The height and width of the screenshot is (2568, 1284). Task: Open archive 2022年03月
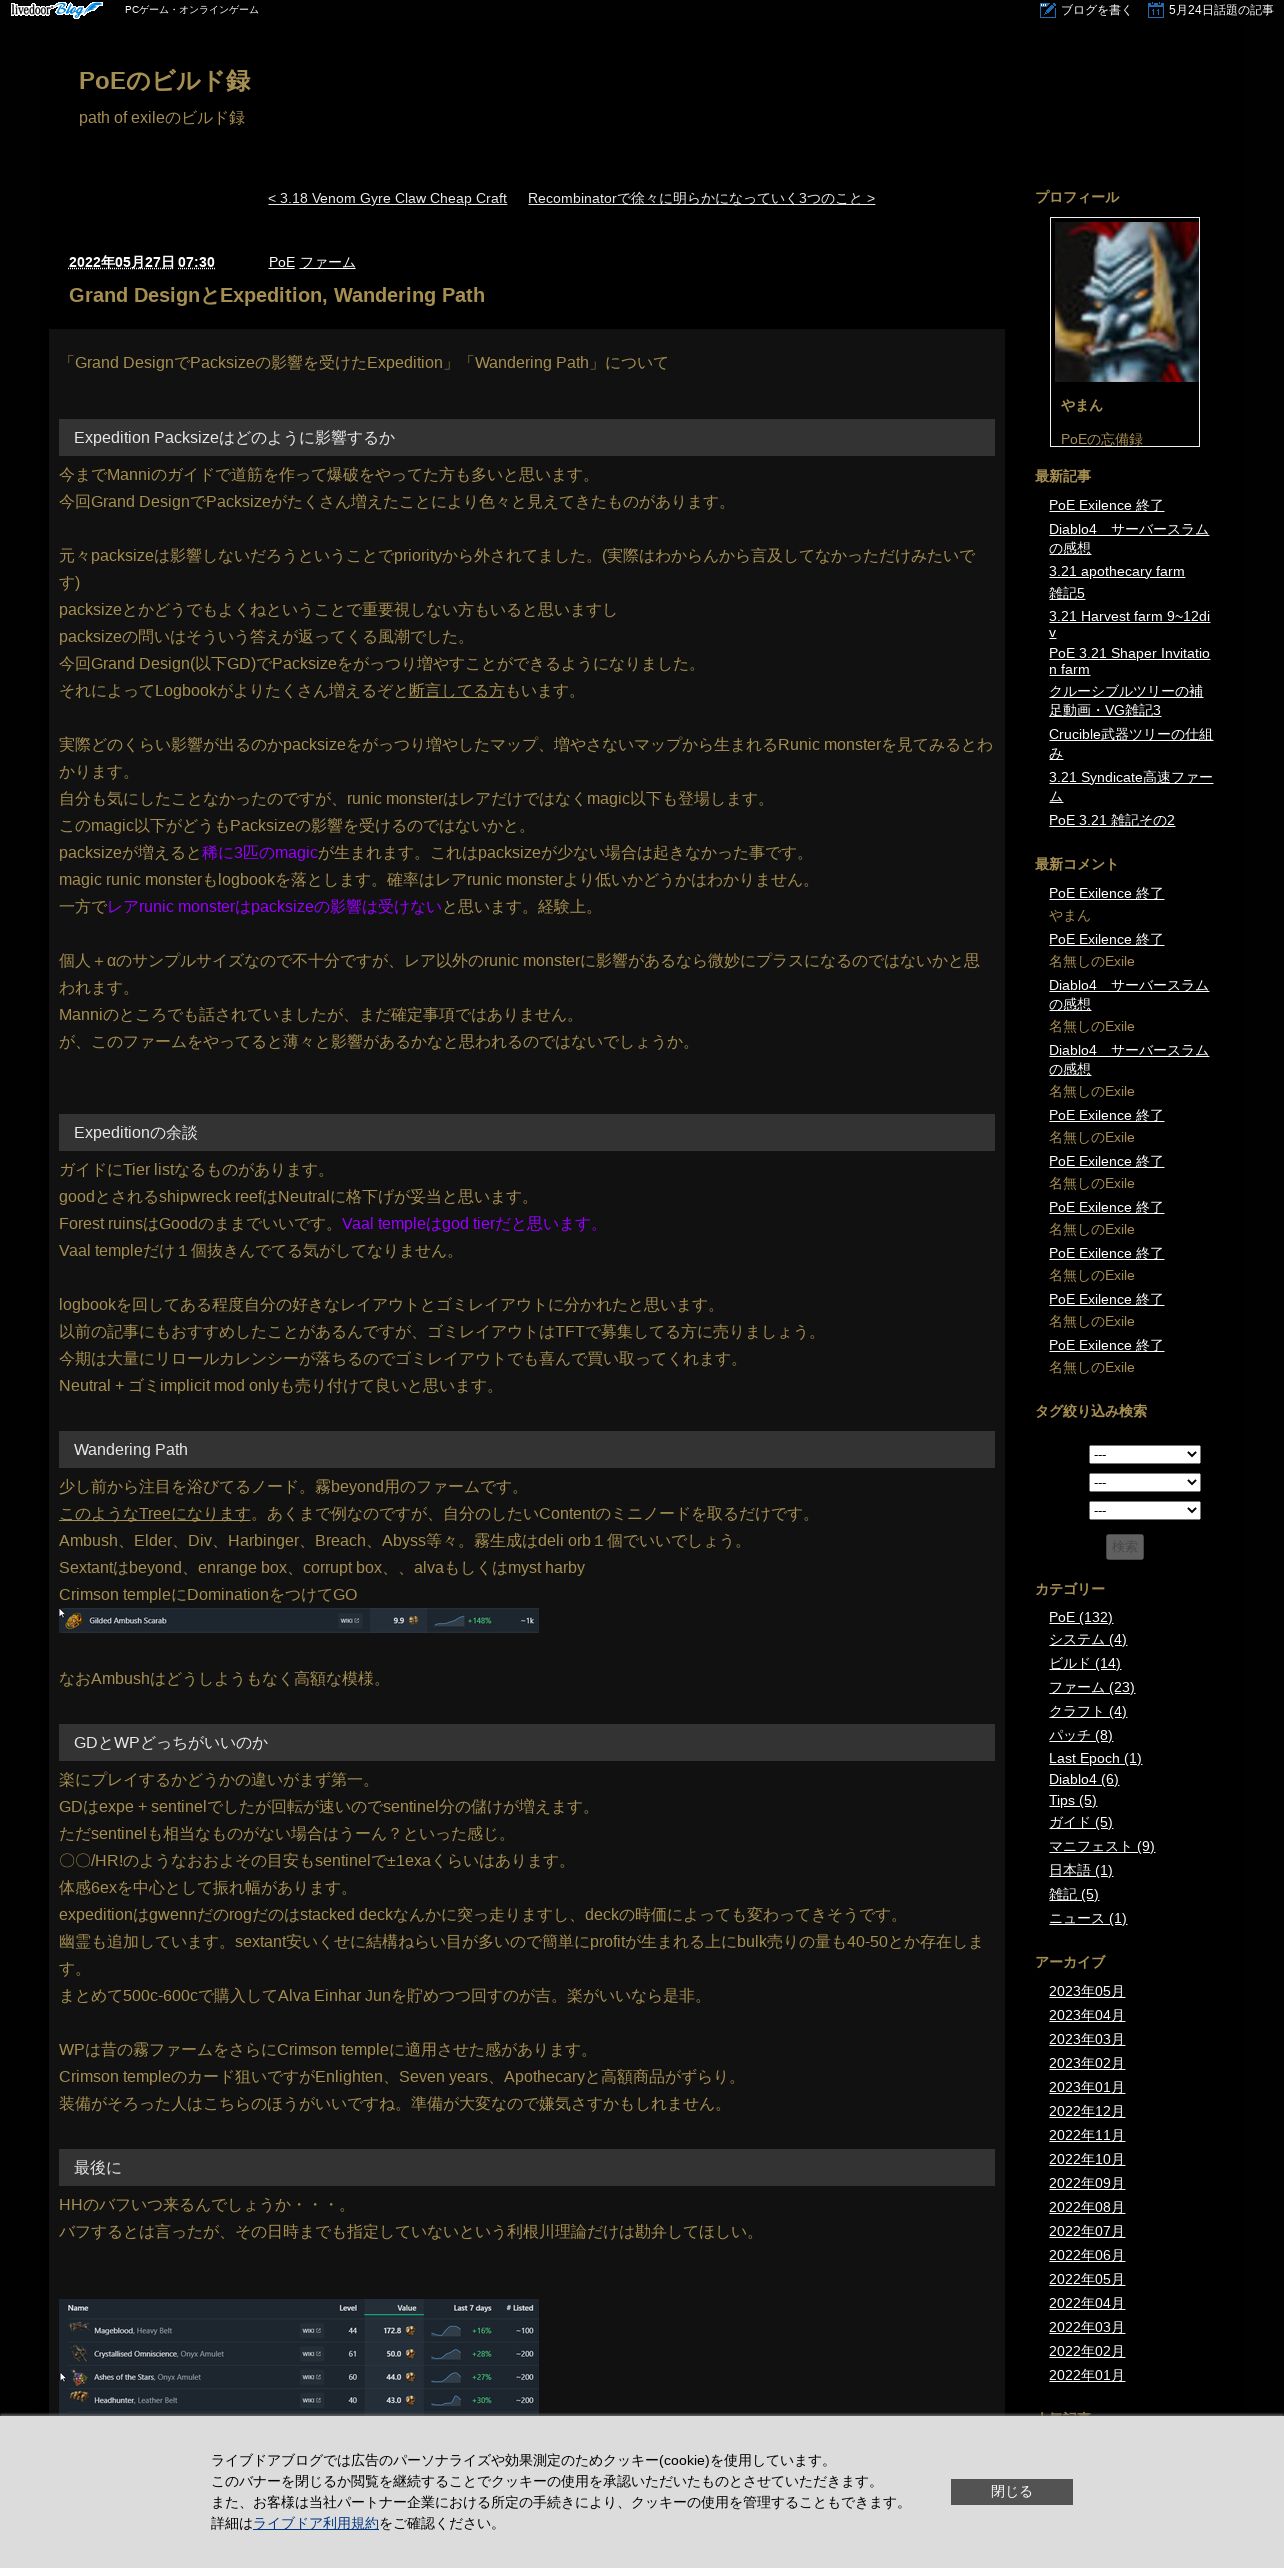click(x=1087, y=2327)
